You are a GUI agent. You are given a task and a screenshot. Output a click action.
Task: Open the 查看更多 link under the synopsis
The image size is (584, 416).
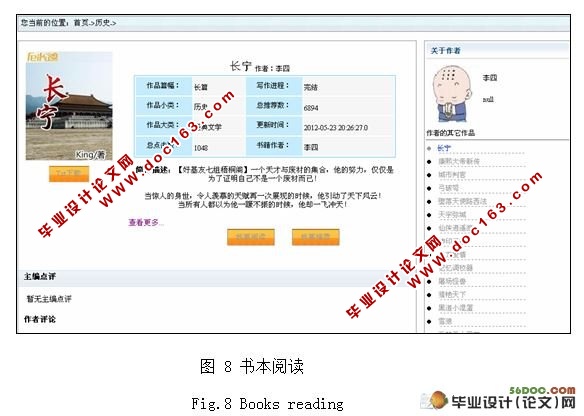coord(146,222)
